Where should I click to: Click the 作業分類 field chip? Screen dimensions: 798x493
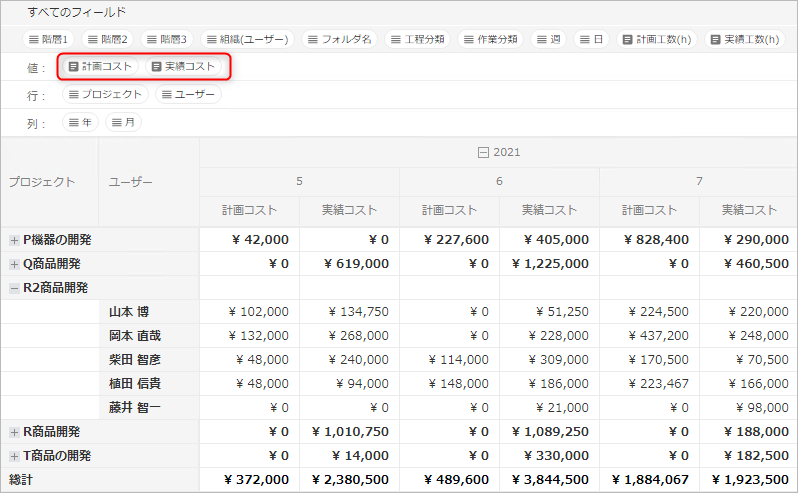pyautogui.click(x=490, y=39)
